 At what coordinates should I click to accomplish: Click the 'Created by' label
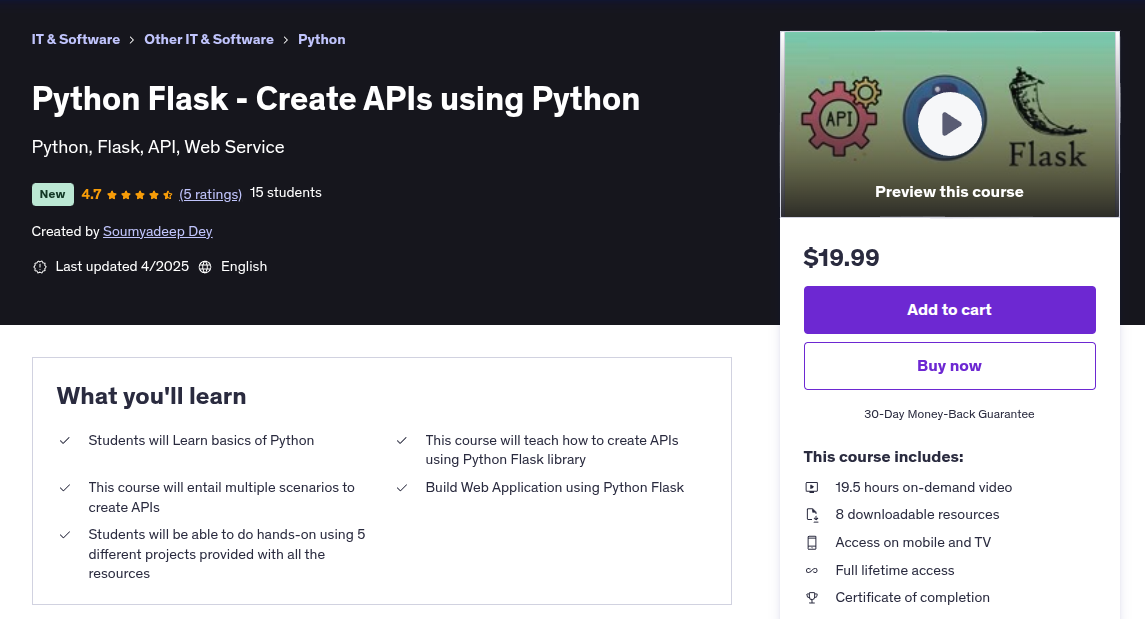pyautogui.click(x=66, y=231)
